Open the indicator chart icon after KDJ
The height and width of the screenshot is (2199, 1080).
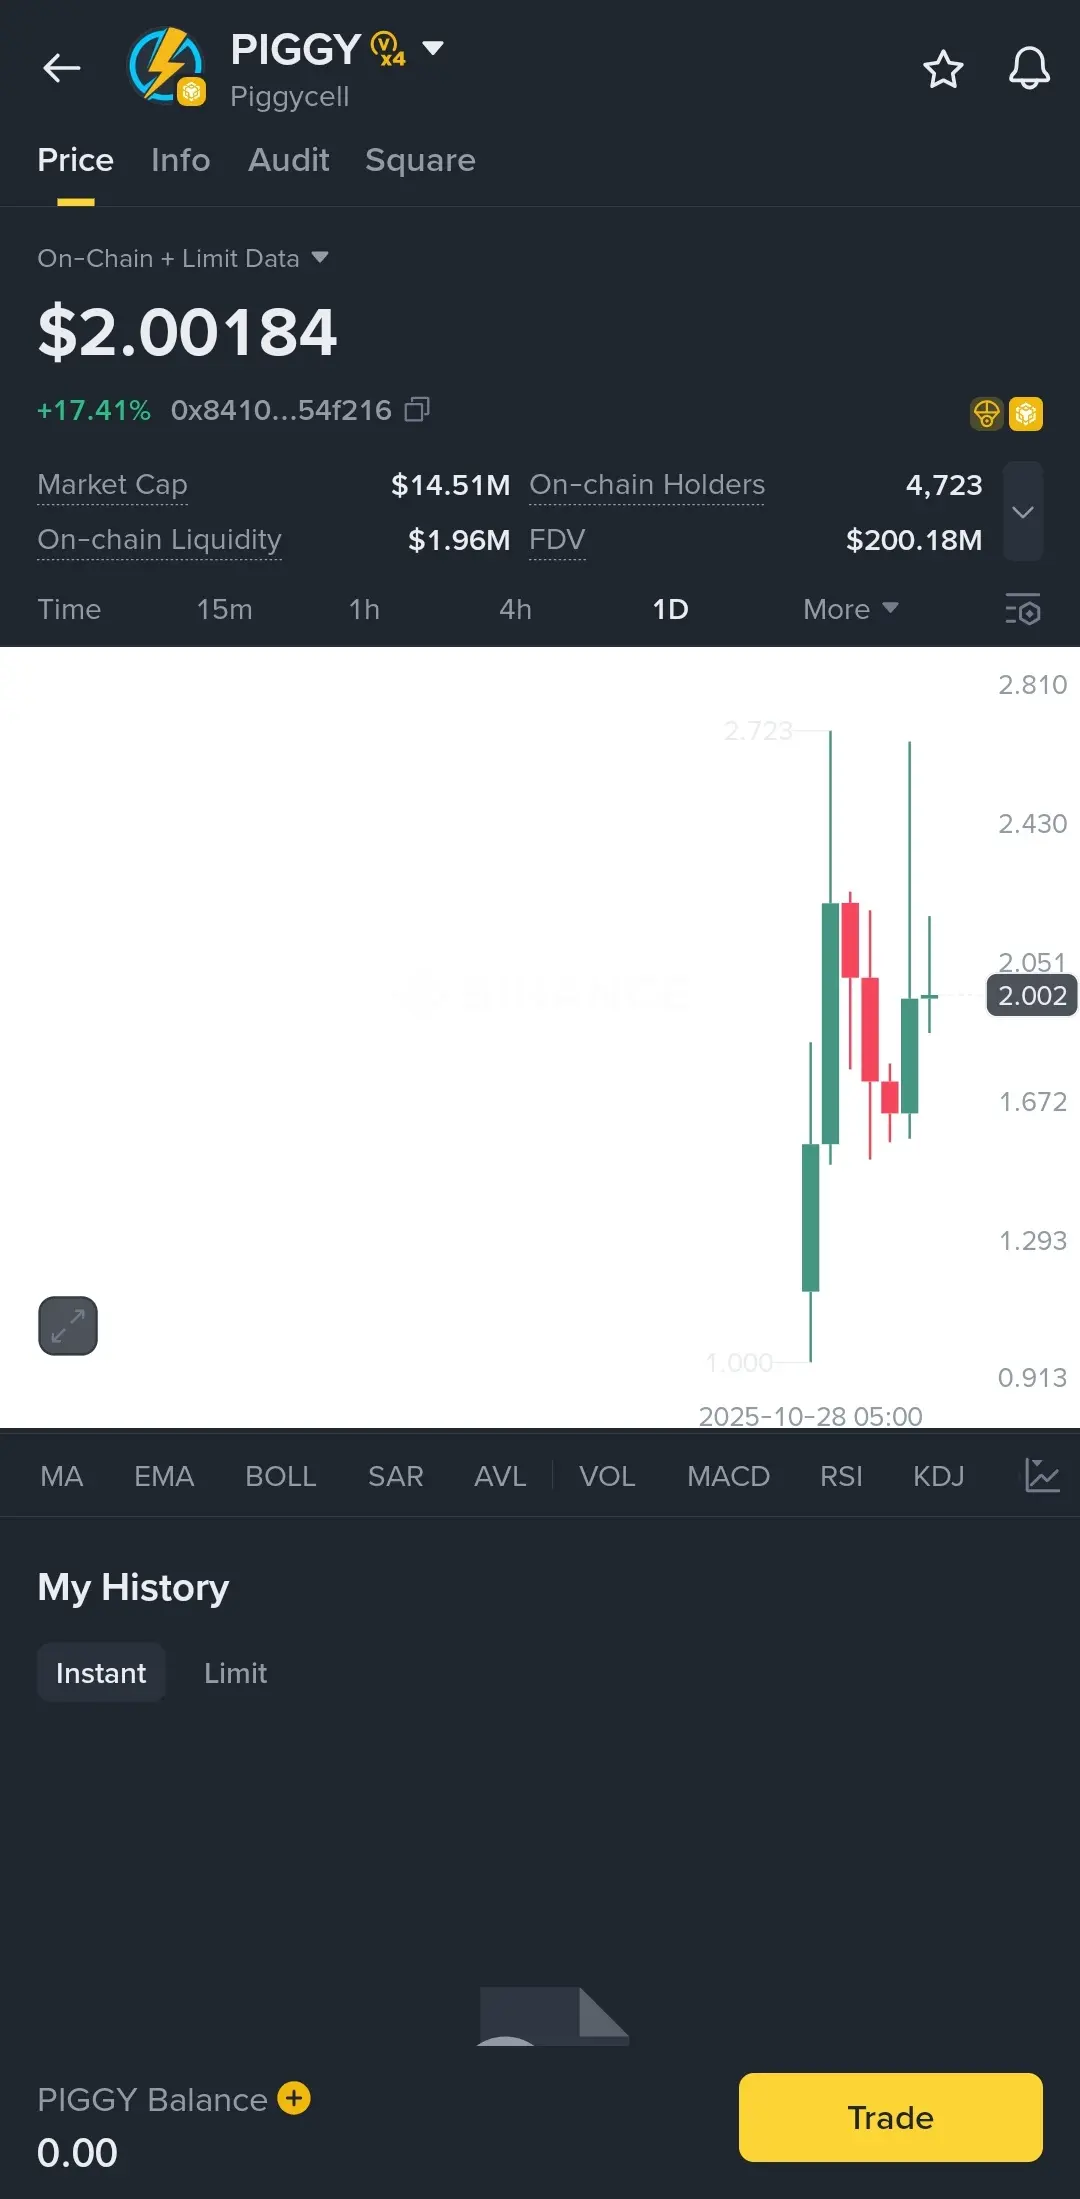(x=1041, y=1476)
